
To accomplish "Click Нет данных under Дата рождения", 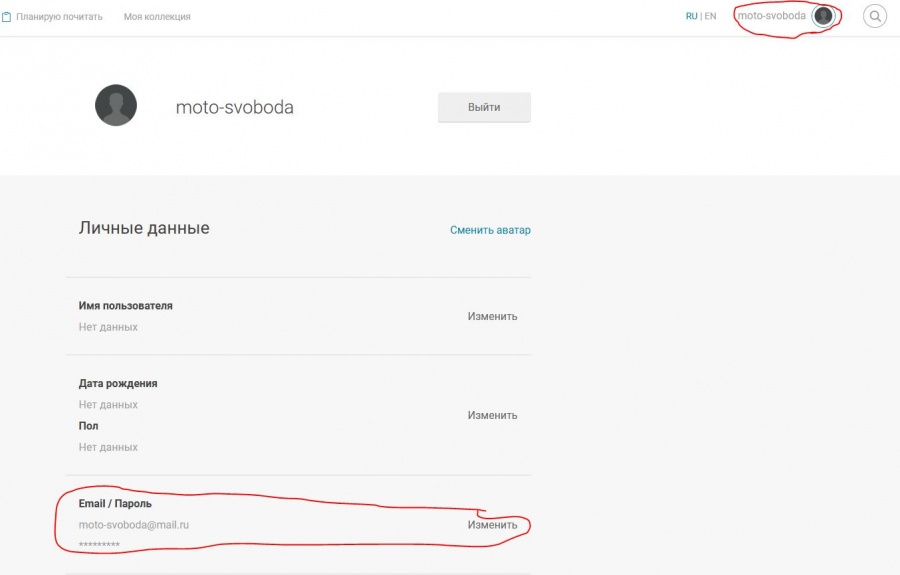I will (108, 405).
